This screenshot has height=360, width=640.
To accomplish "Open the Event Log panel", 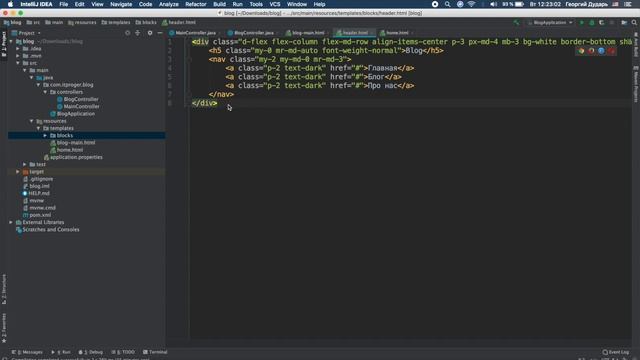I will tap(616, 352).
